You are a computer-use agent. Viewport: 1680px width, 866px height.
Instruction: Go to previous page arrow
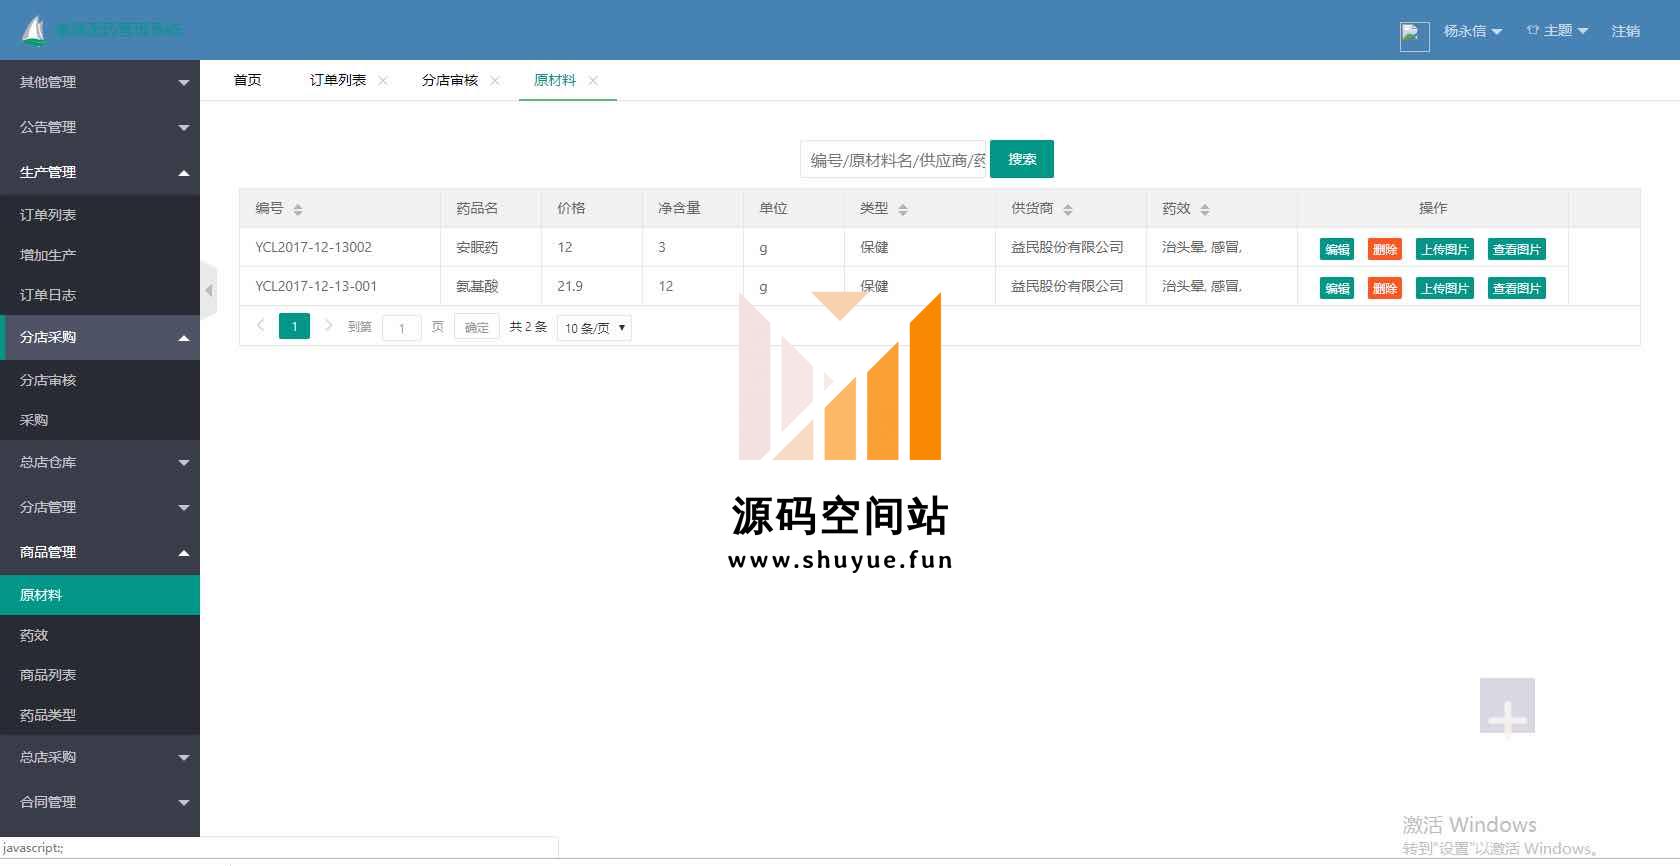click(261, 326)
